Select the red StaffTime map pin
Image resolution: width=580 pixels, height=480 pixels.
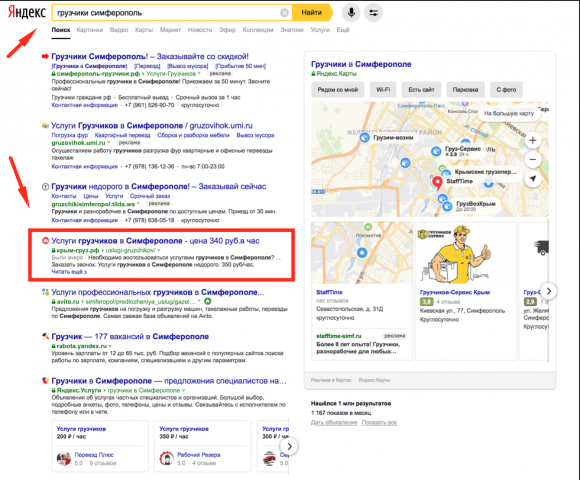coord(438,183)
